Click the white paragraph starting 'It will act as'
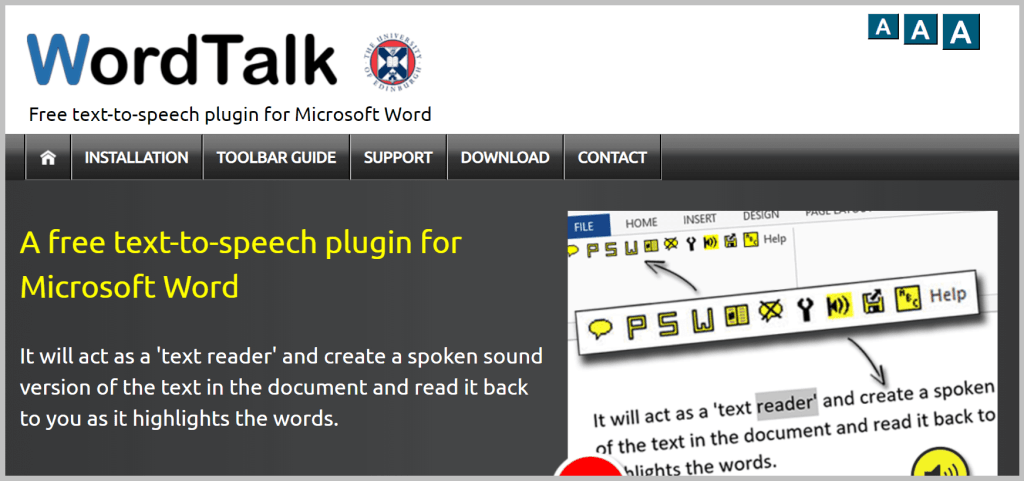This screenshot has height=481, width=1024. pos(281,388)
